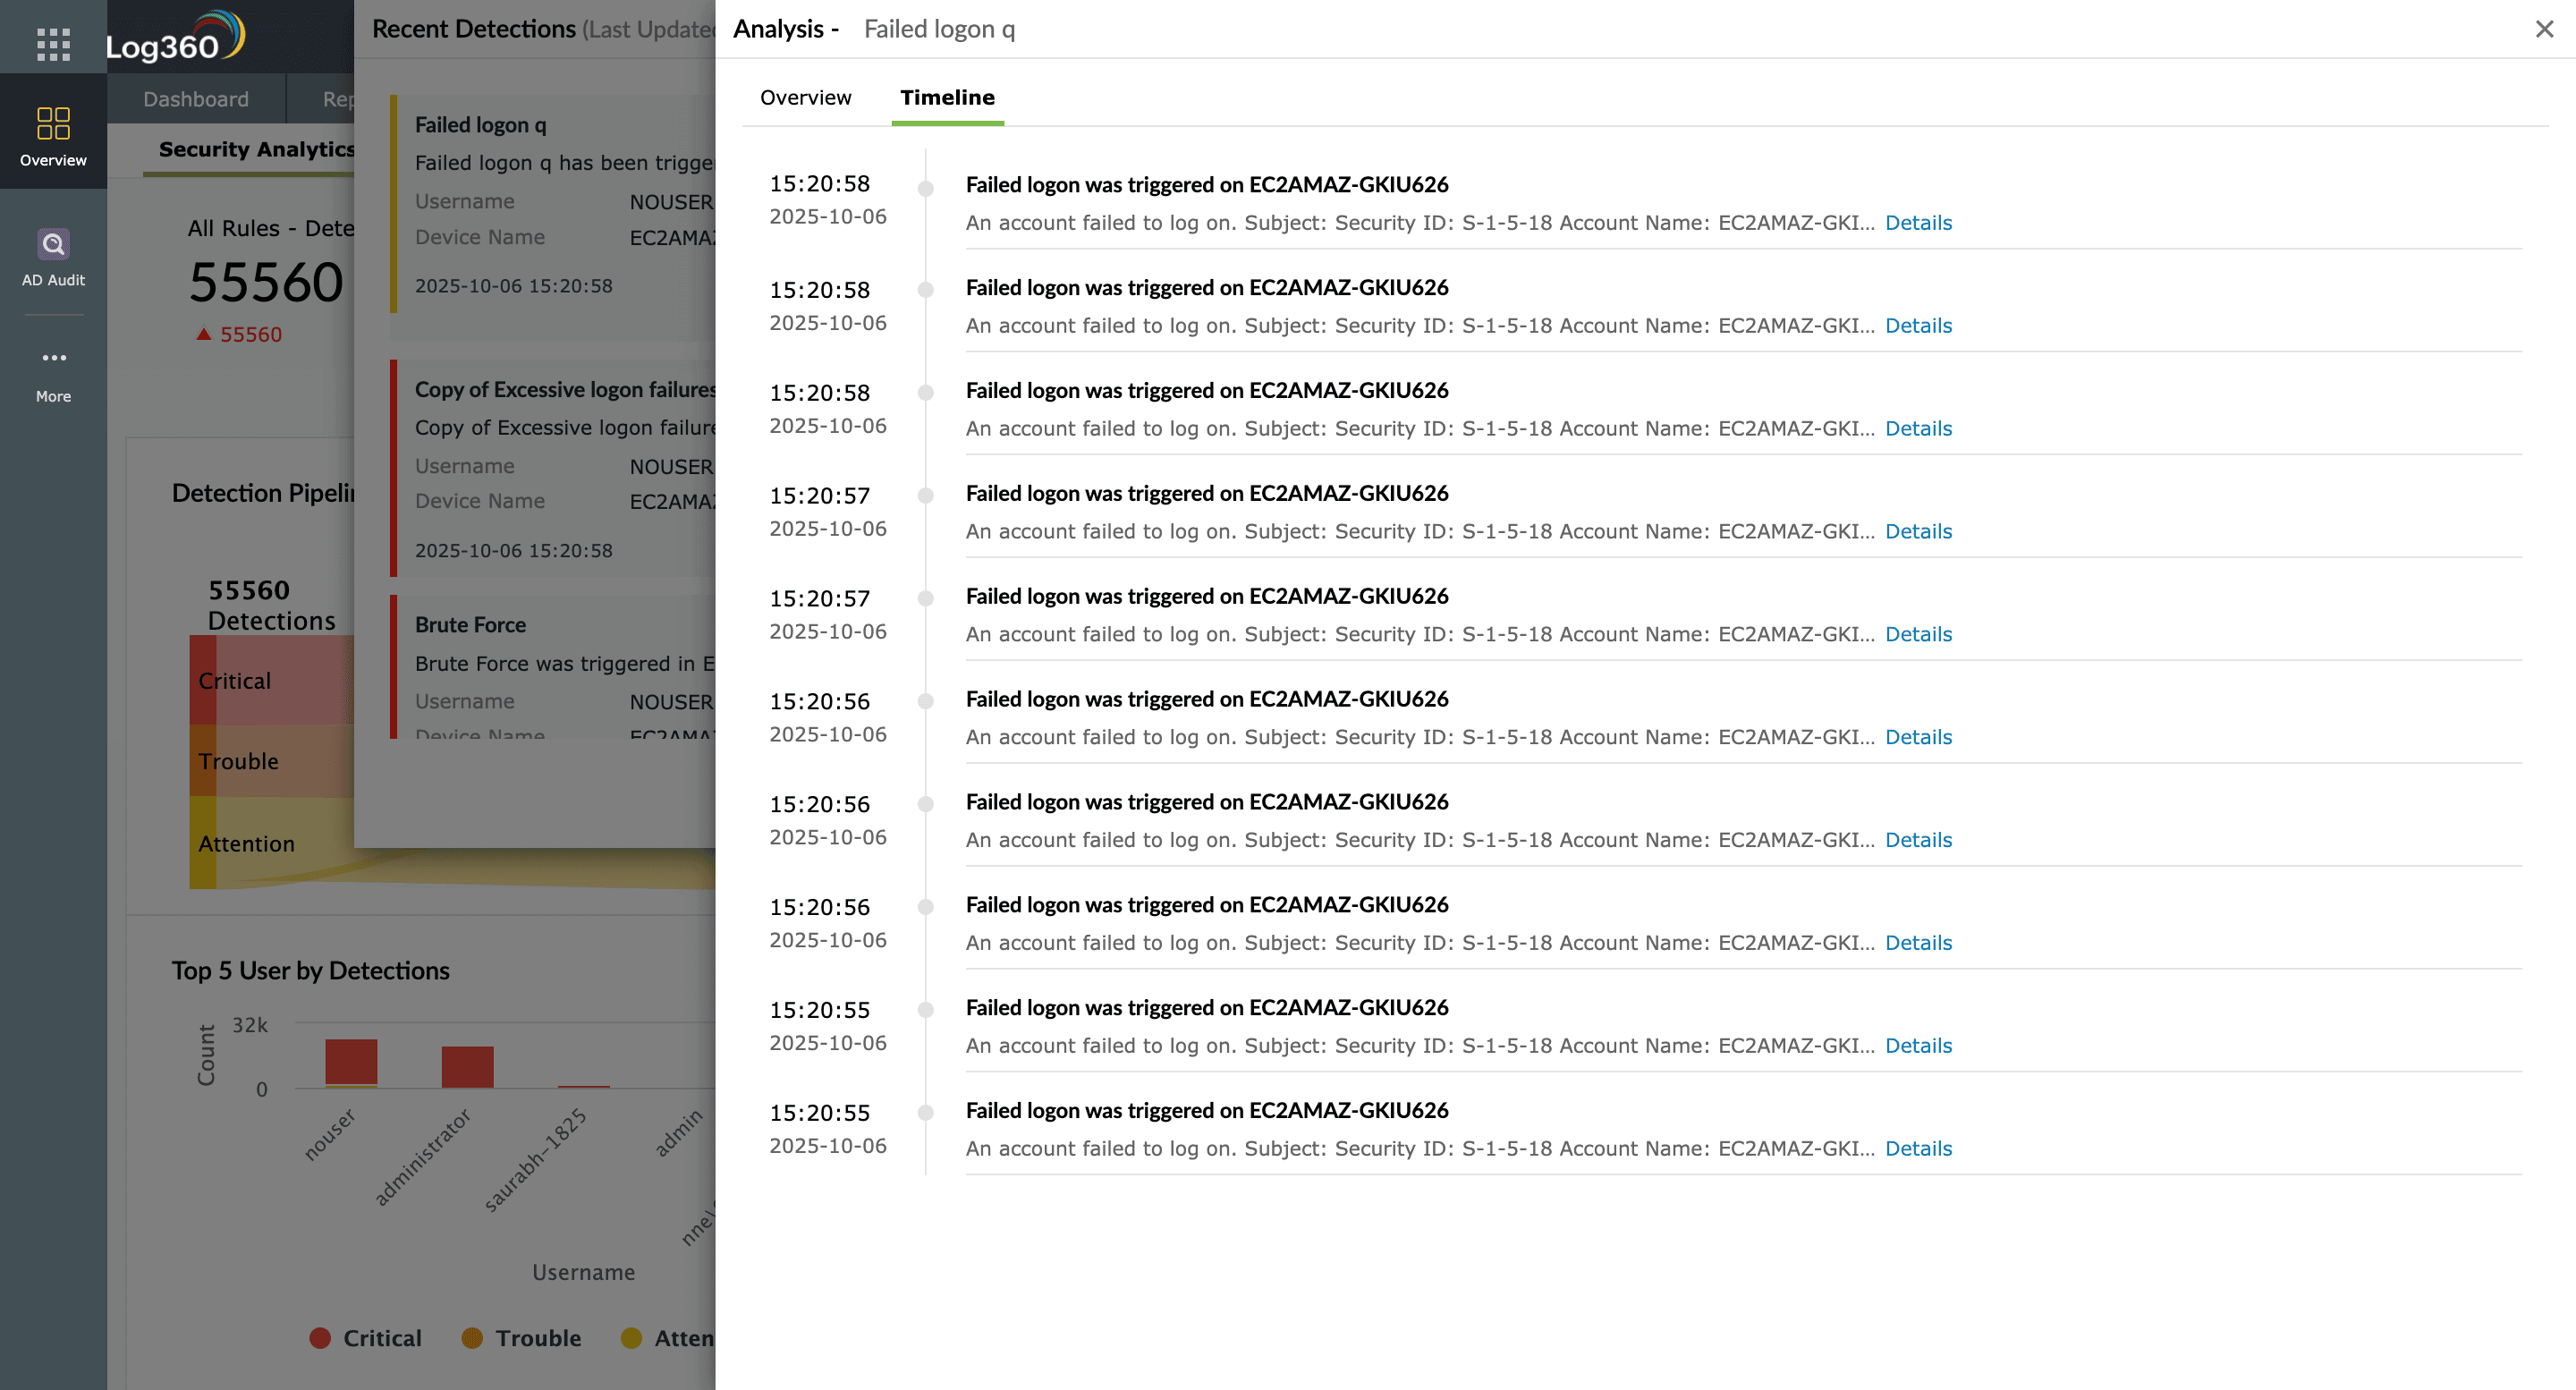The width and height of the screenshot is (2576, 1390).
Task: Toggle the Critical legend marker
Action: coord(320,1338)
